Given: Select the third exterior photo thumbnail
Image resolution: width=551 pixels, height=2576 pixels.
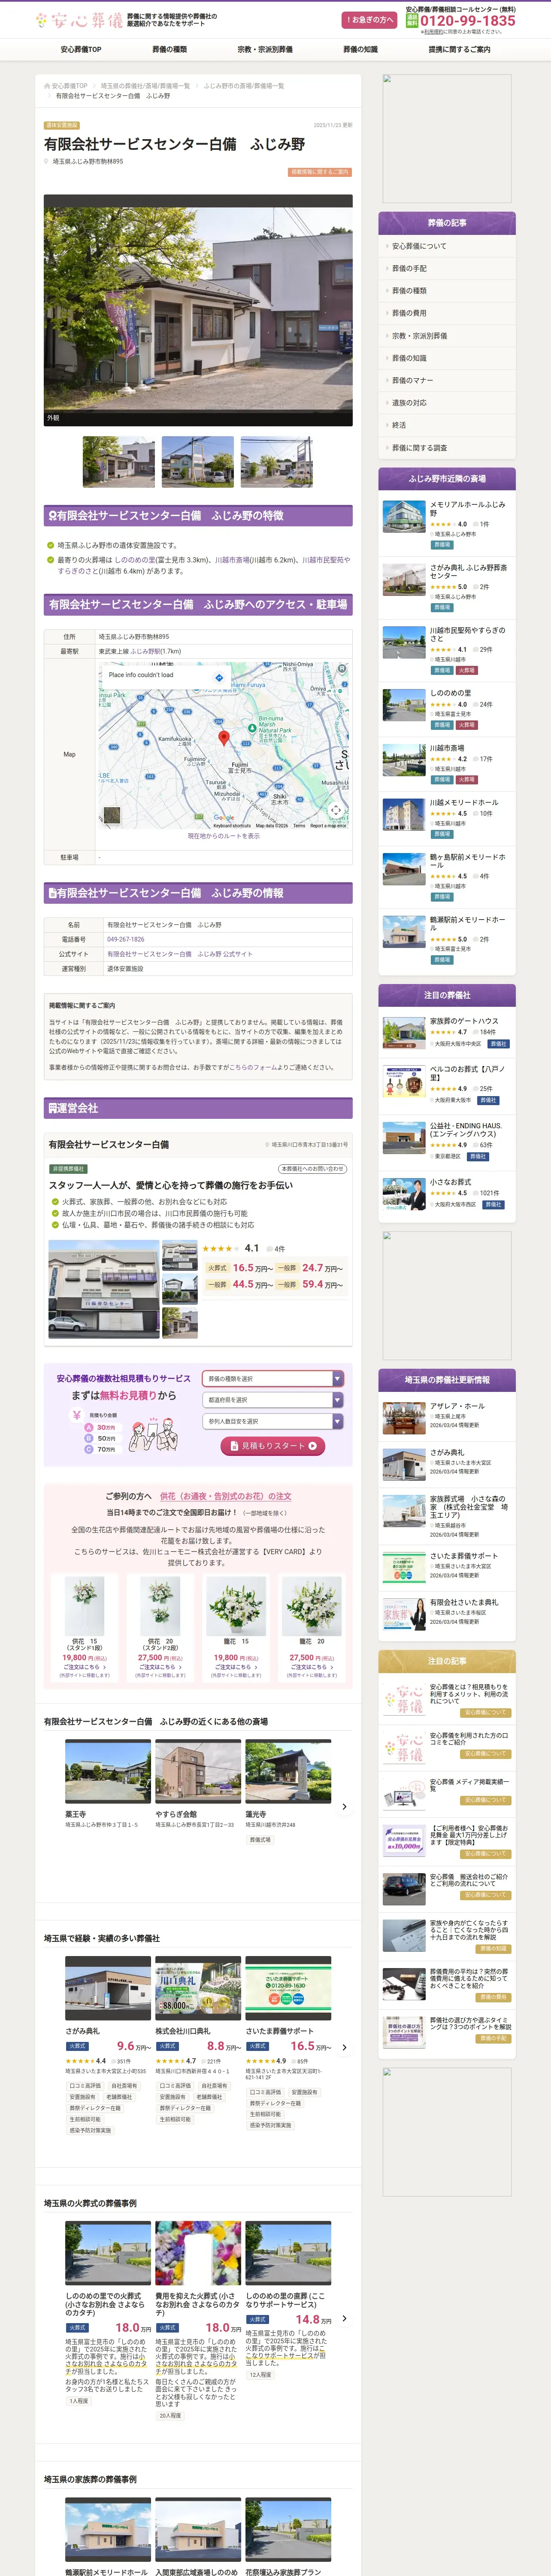Looking at the screenshot, I should (x=277, y=461).
